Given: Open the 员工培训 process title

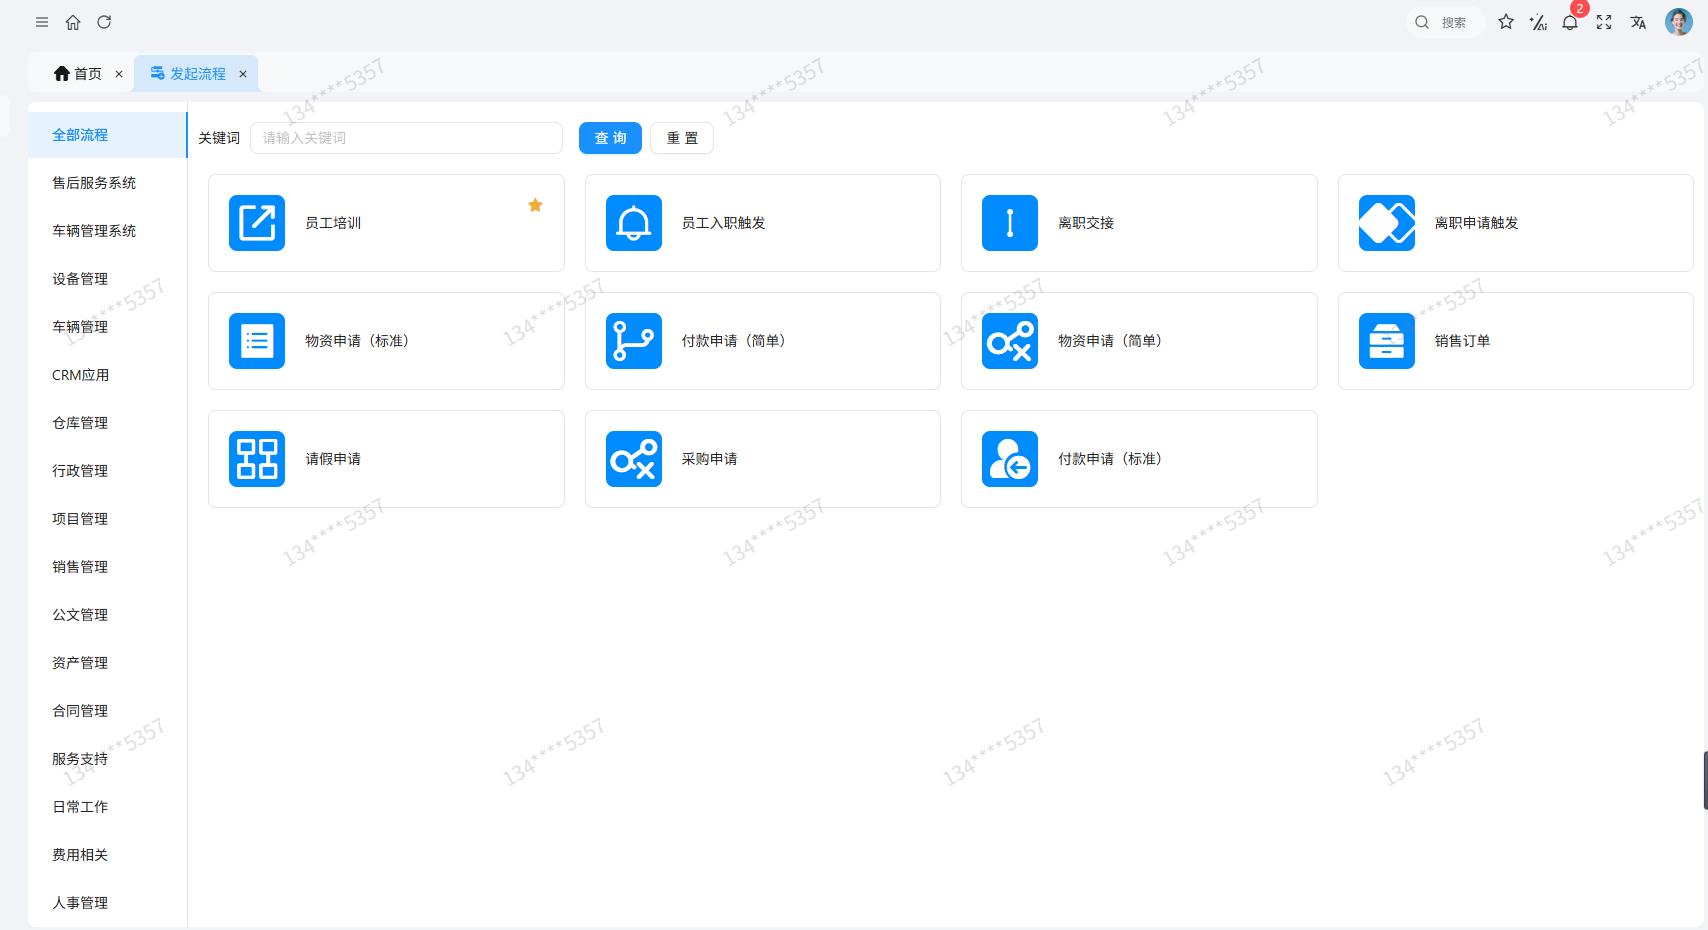Looking at the screenshot, I should pos(333,223).
